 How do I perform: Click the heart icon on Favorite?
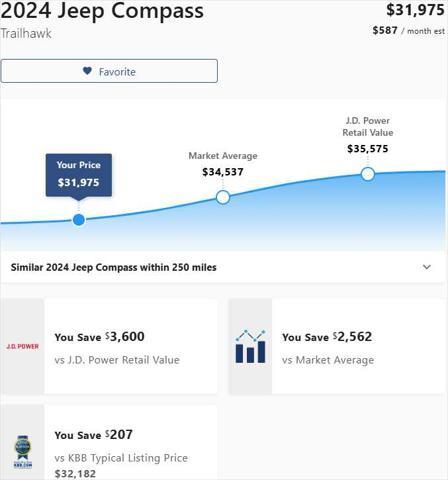[87, 71]
